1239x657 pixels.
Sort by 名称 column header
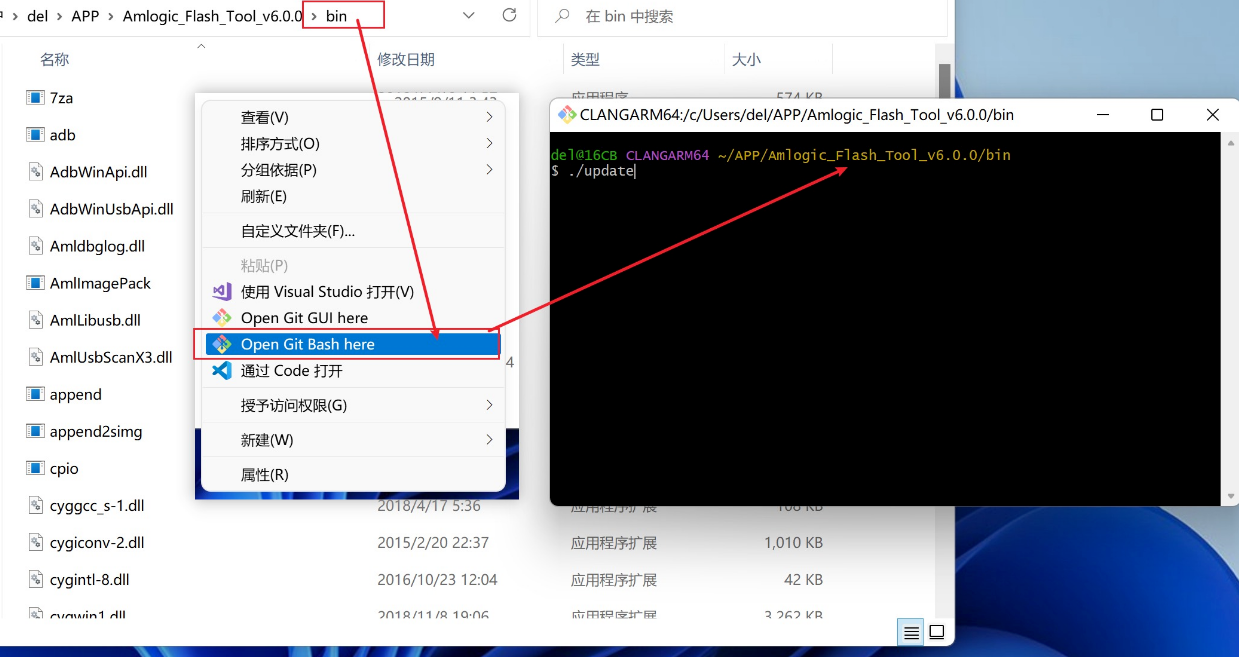point(54,59)
